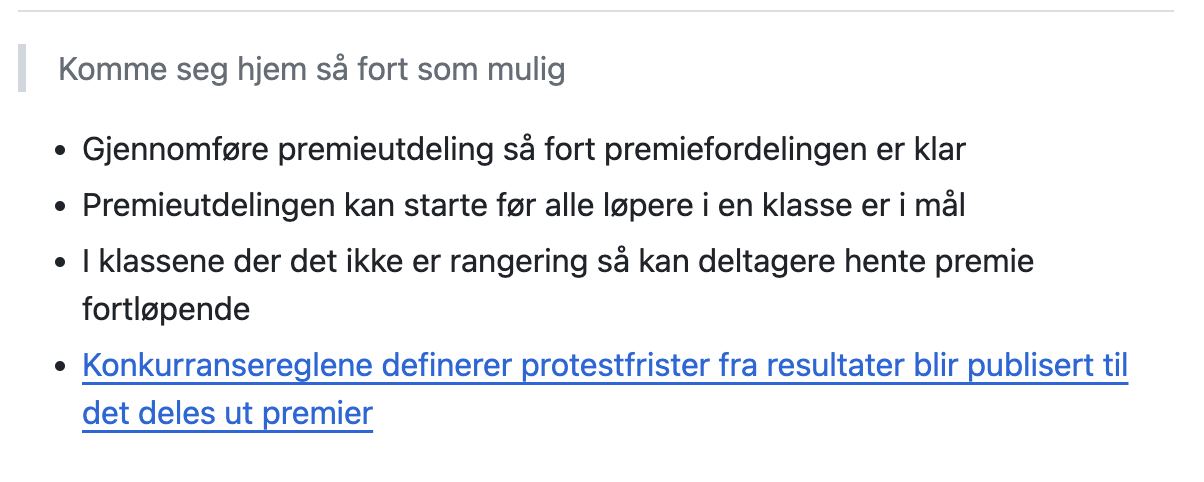The width and height of the screenshot is (1204, 482).
Task: Click the word "fortløpende"
Action: (165, 309)
